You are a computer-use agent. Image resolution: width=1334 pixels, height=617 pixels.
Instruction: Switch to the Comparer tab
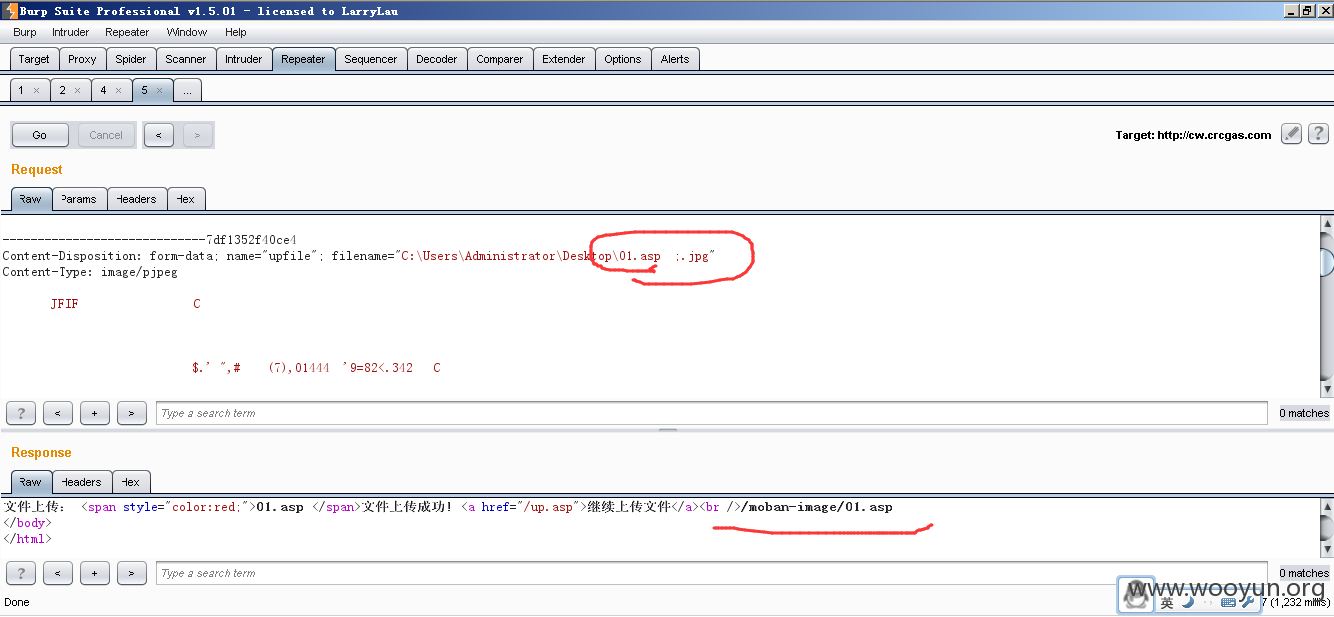tap(500, 59)
